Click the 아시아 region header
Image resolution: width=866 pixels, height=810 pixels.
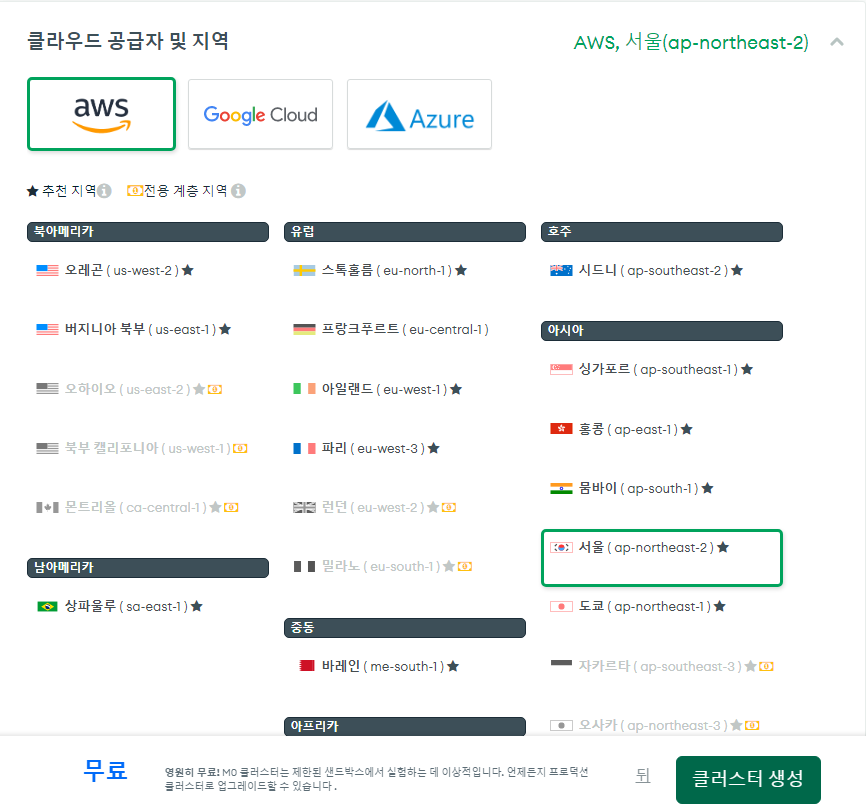[662, 331]
